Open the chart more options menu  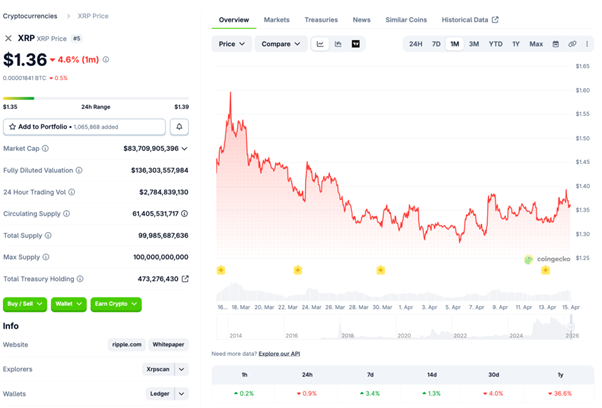pos(587,44)
